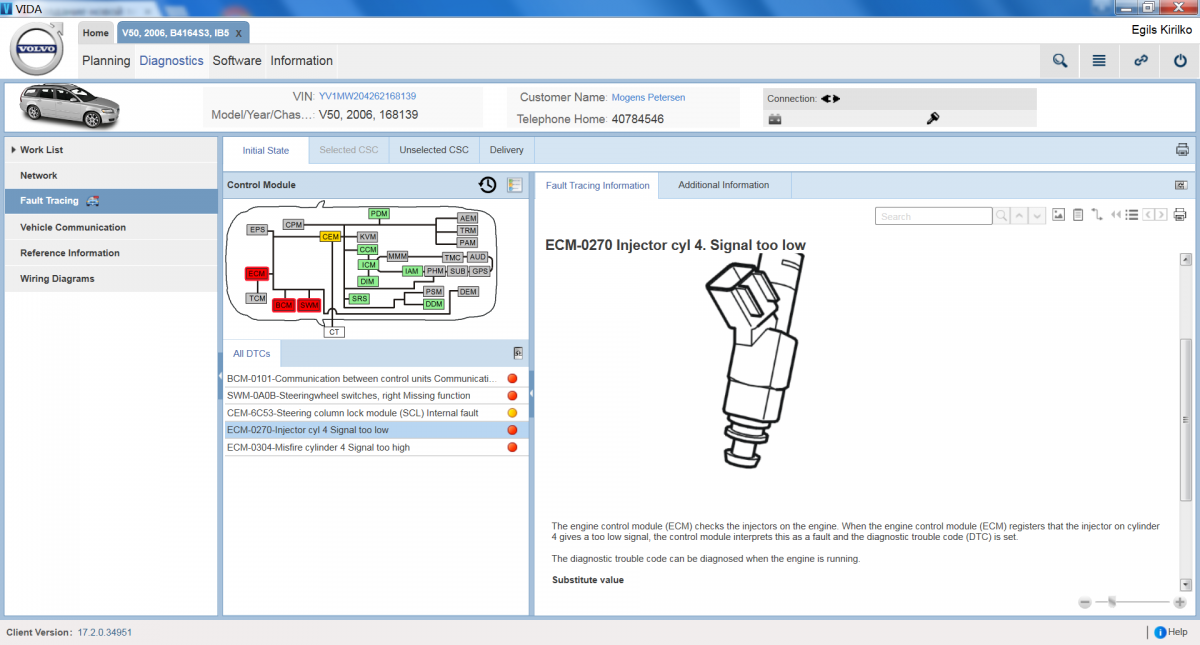Open the list menu icon in header

coord(1099,61)
